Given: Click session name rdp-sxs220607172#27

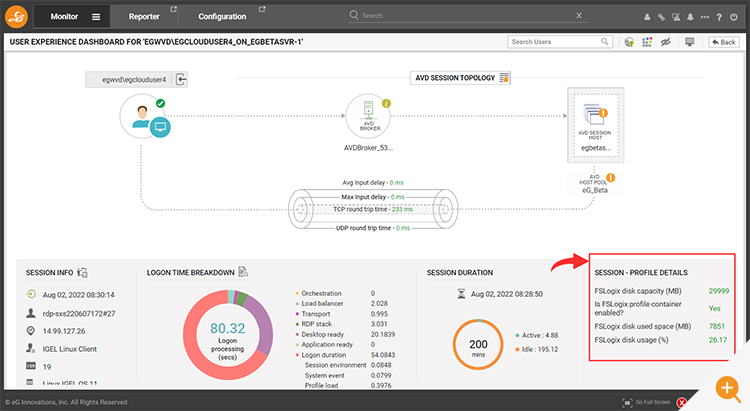Looking at the screenshot, I should [x=79, y=313].
